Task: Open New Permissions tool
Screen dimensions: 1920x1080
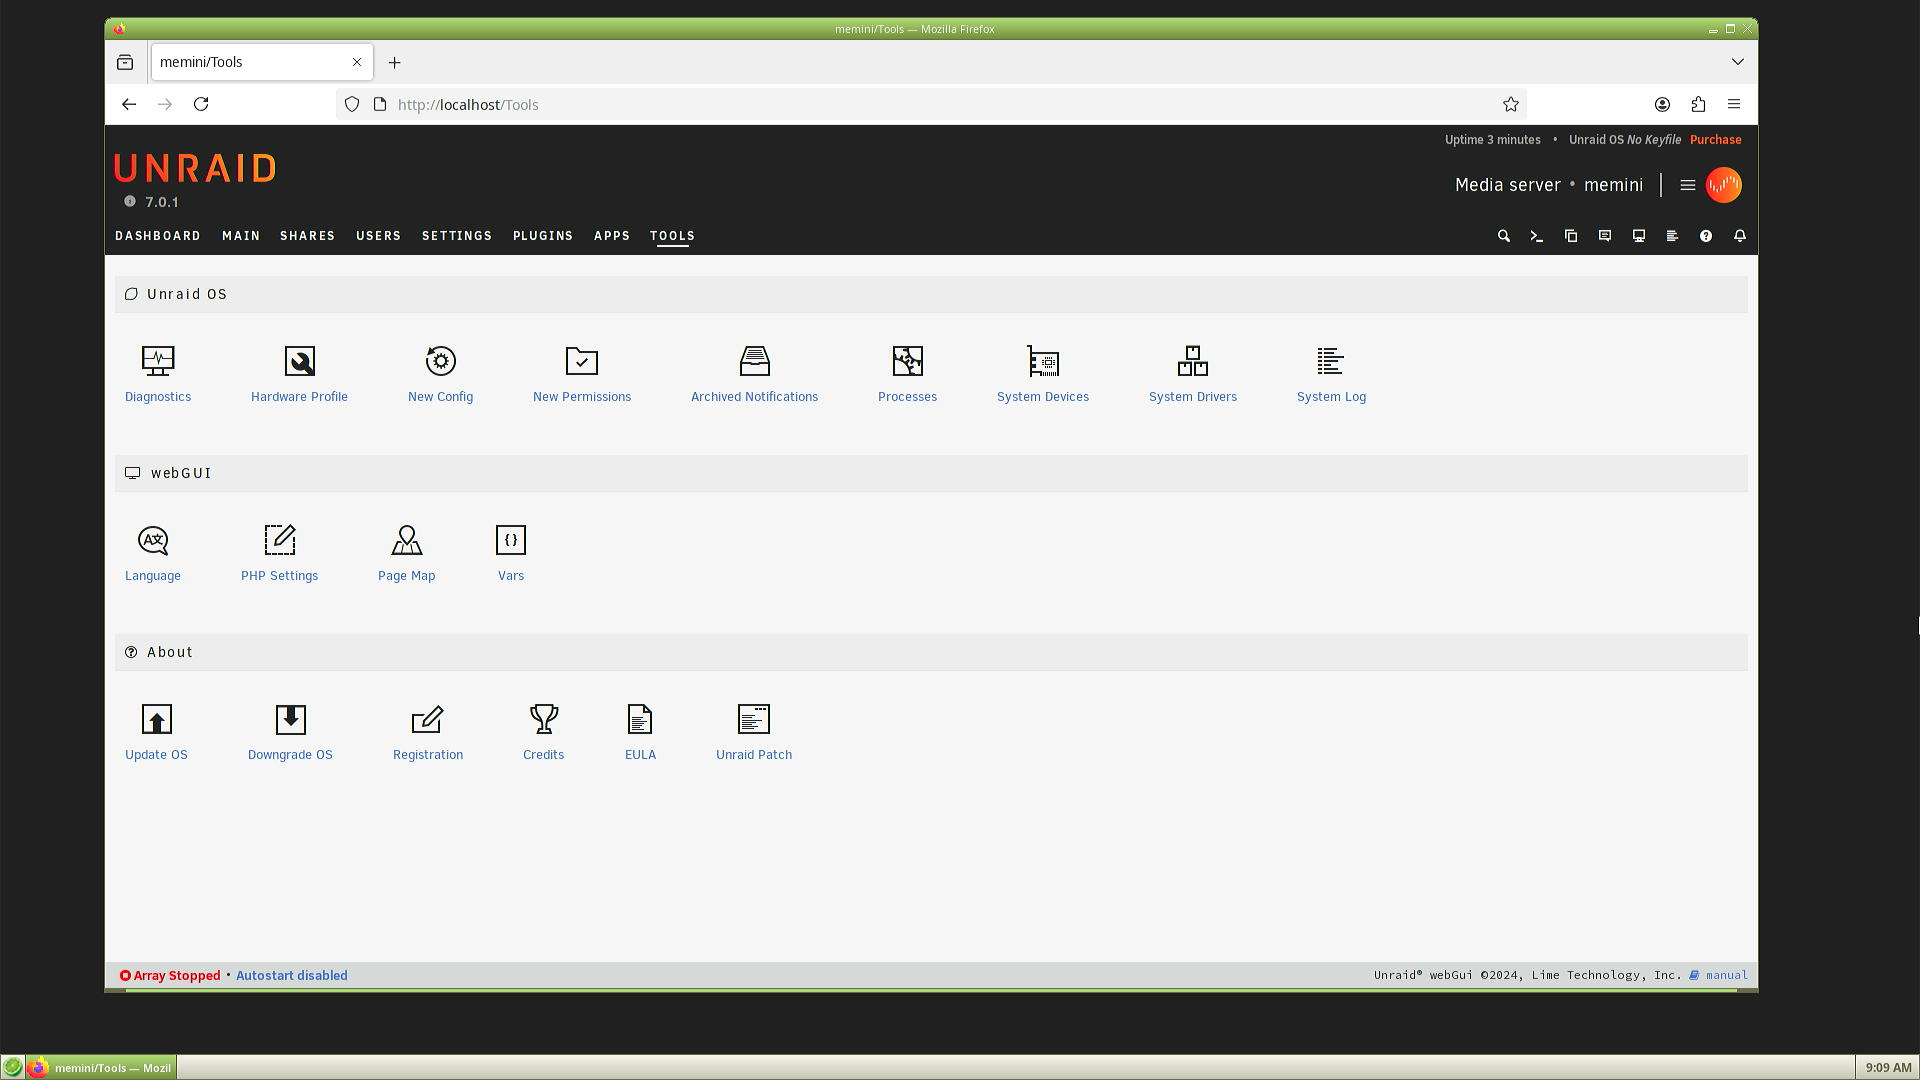Action: click(582, 374)
